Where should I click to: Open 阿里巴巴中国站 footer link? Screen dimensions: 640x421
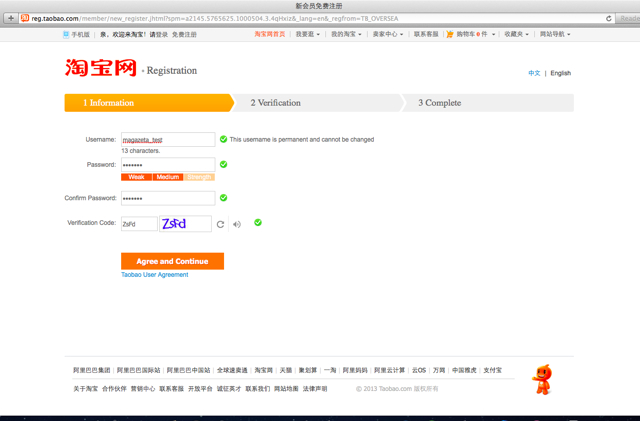point(188,370)
